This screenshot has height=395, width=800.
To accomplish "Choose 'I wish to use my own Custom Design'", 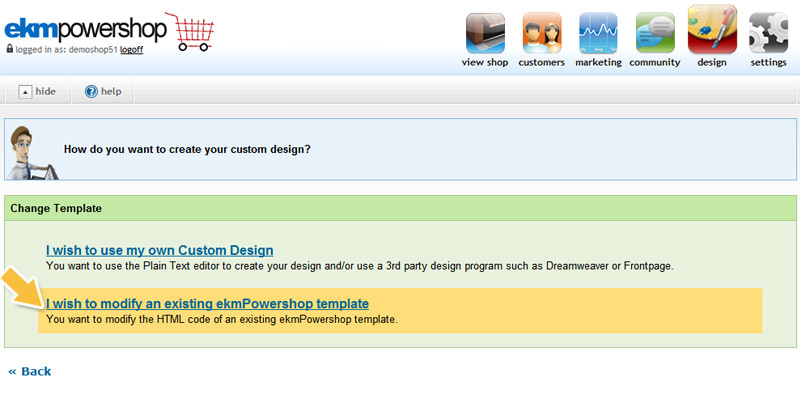I will tap(159, 250).
